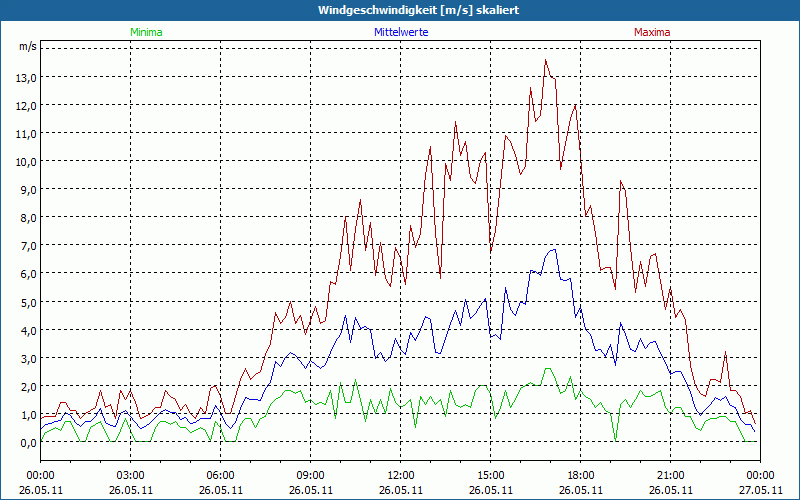Click the '18:00' time axis label
This screenshot has width=800, height=500.
[x=581, y=476]
